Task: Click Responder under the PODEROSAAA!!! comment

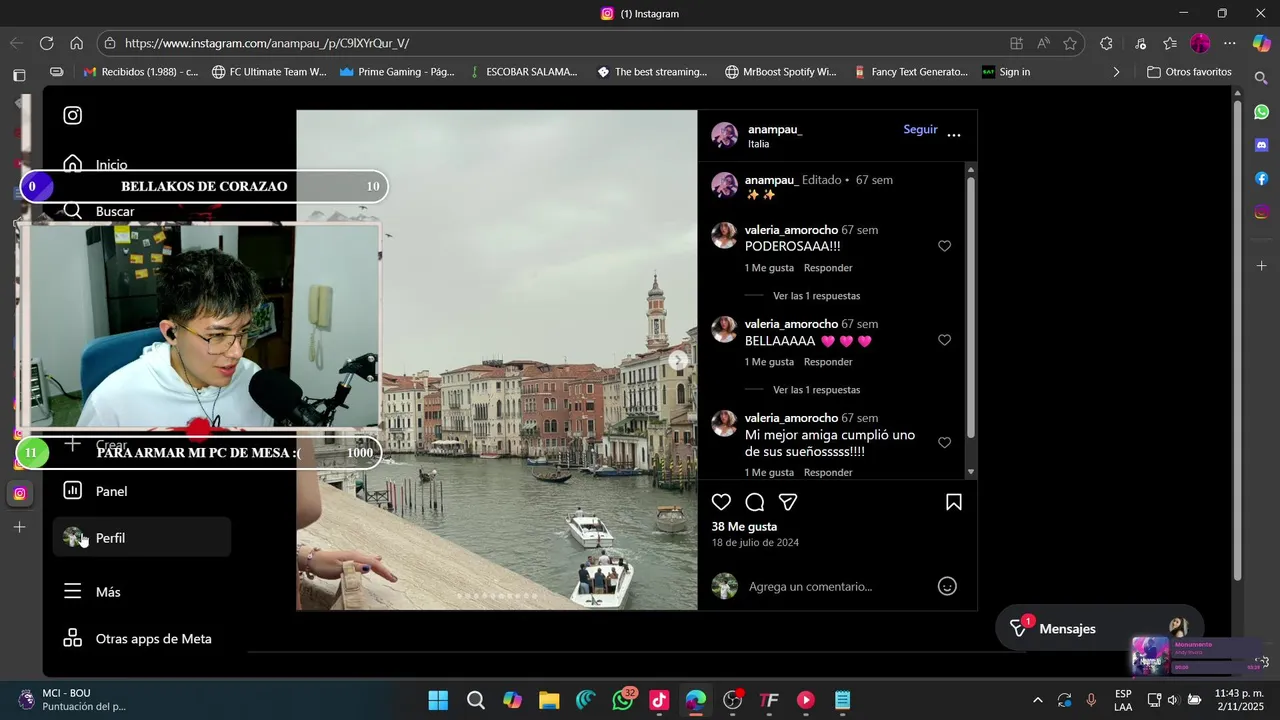Action: coord(828,268)
